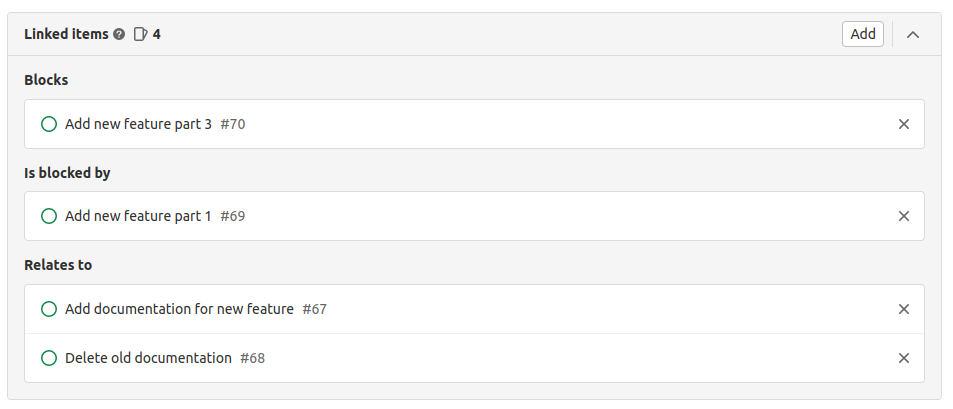Remove linked item 'Add new feature part 1'

pos(904,216)
